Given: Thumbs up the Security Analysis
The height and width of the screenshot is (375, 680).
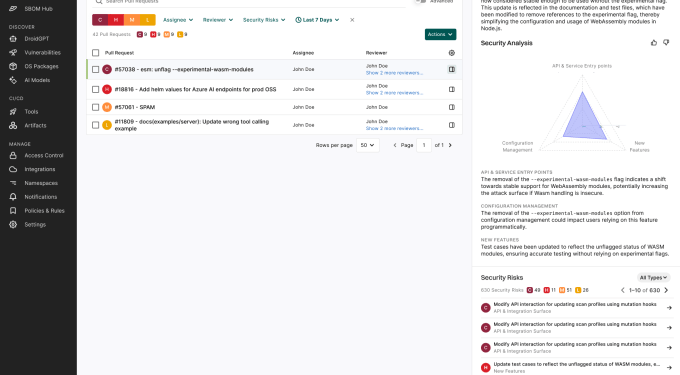Looking at the screenshot, I should click(654, 42).
